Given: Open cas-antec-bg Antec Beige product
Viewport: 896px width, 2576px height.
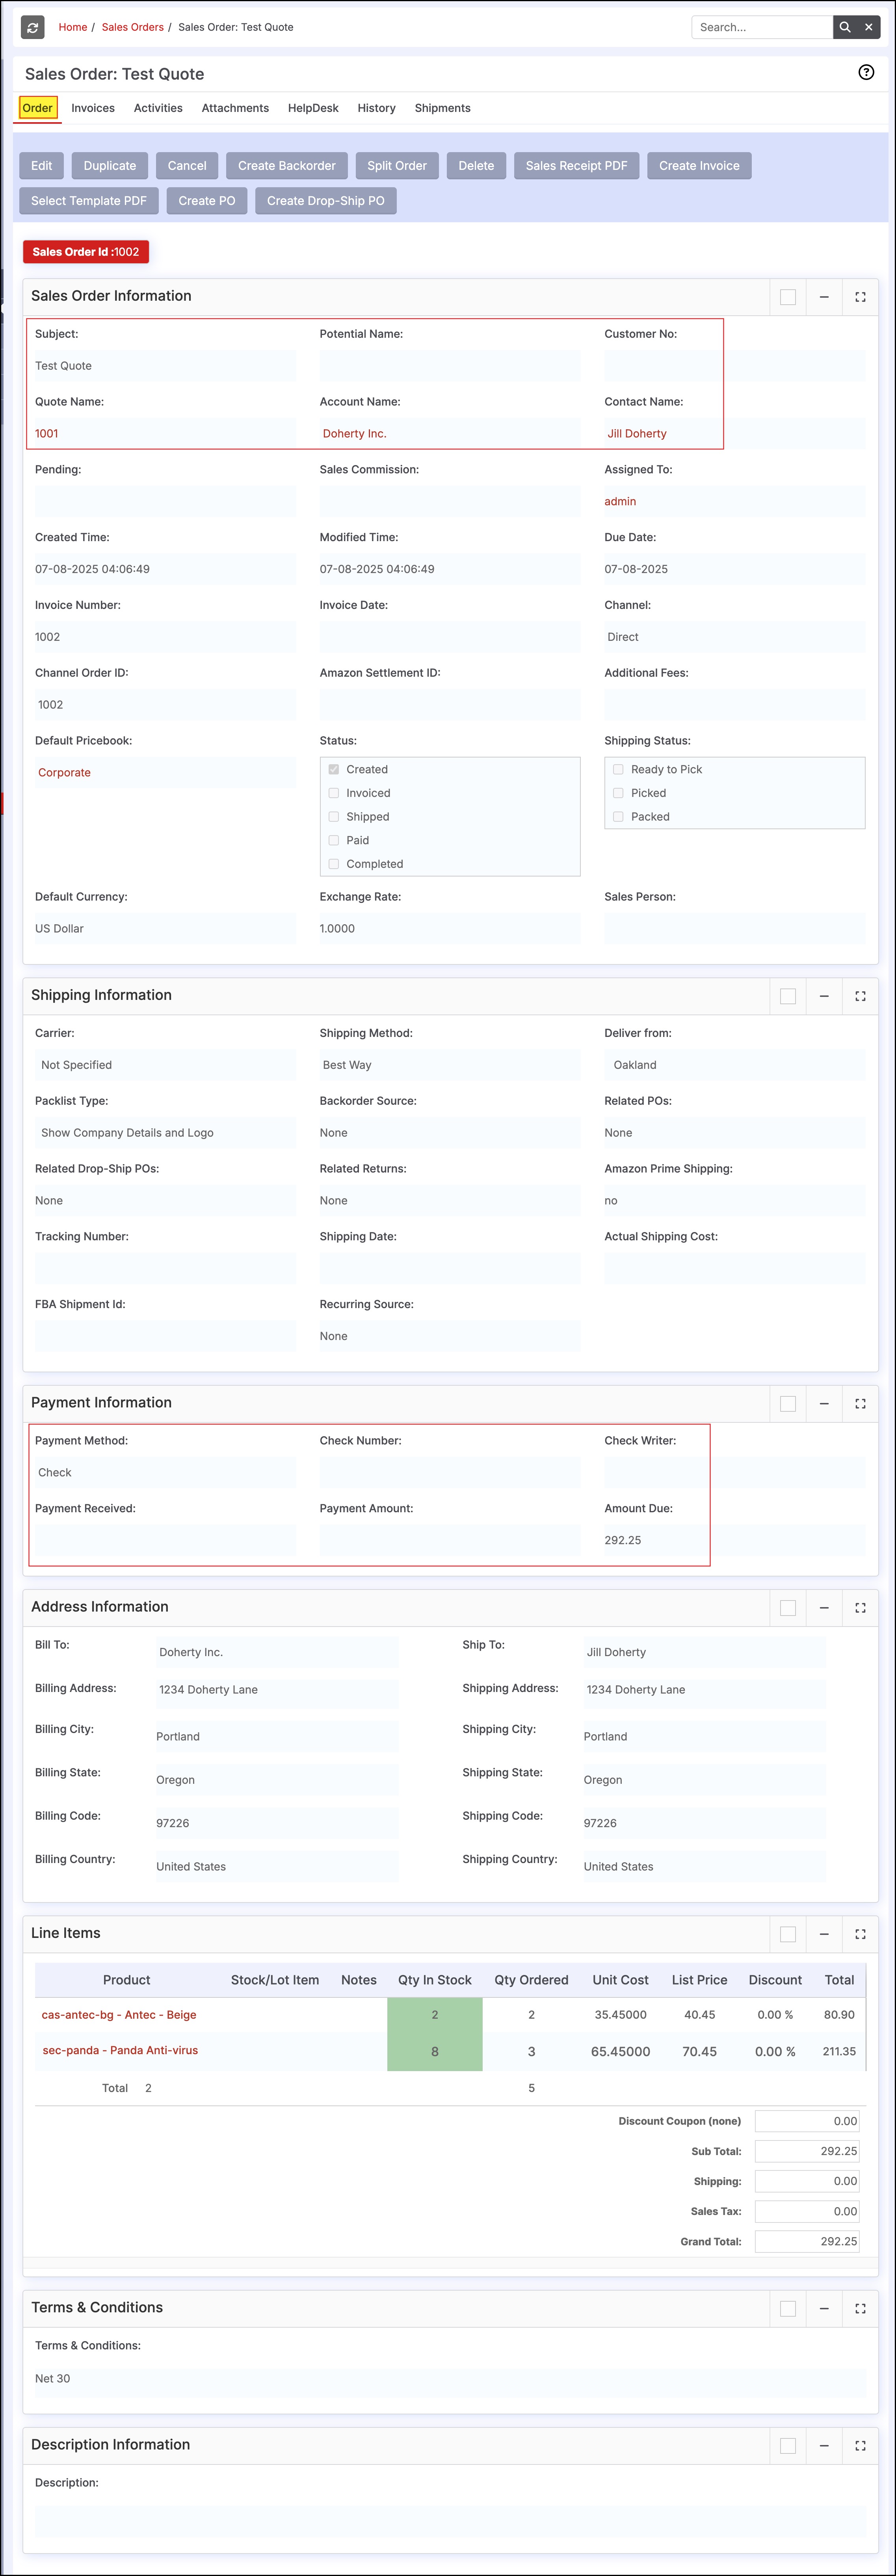Looking at the screenshot, I should click(119, 2015).
